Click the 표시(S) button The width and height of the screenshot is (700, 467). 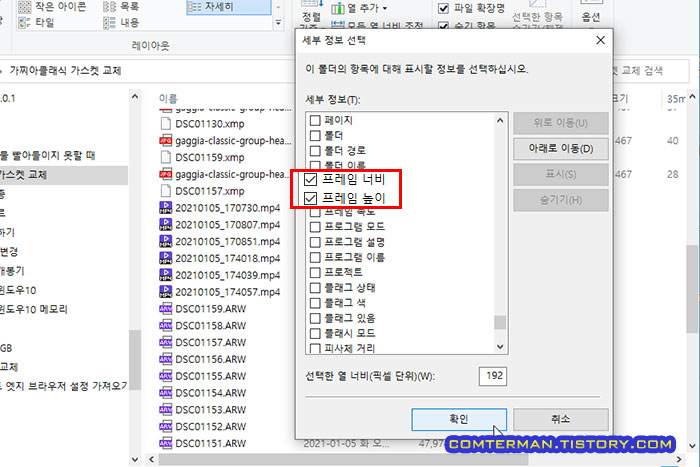(x=561, y=174)
